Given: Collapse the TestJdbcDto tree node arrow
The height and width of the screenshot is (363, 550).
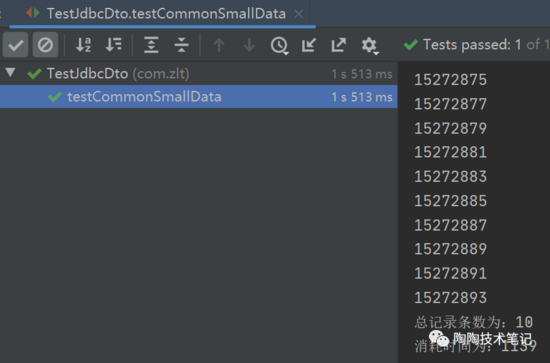Looking at the screenshot, I should [11, 73].
